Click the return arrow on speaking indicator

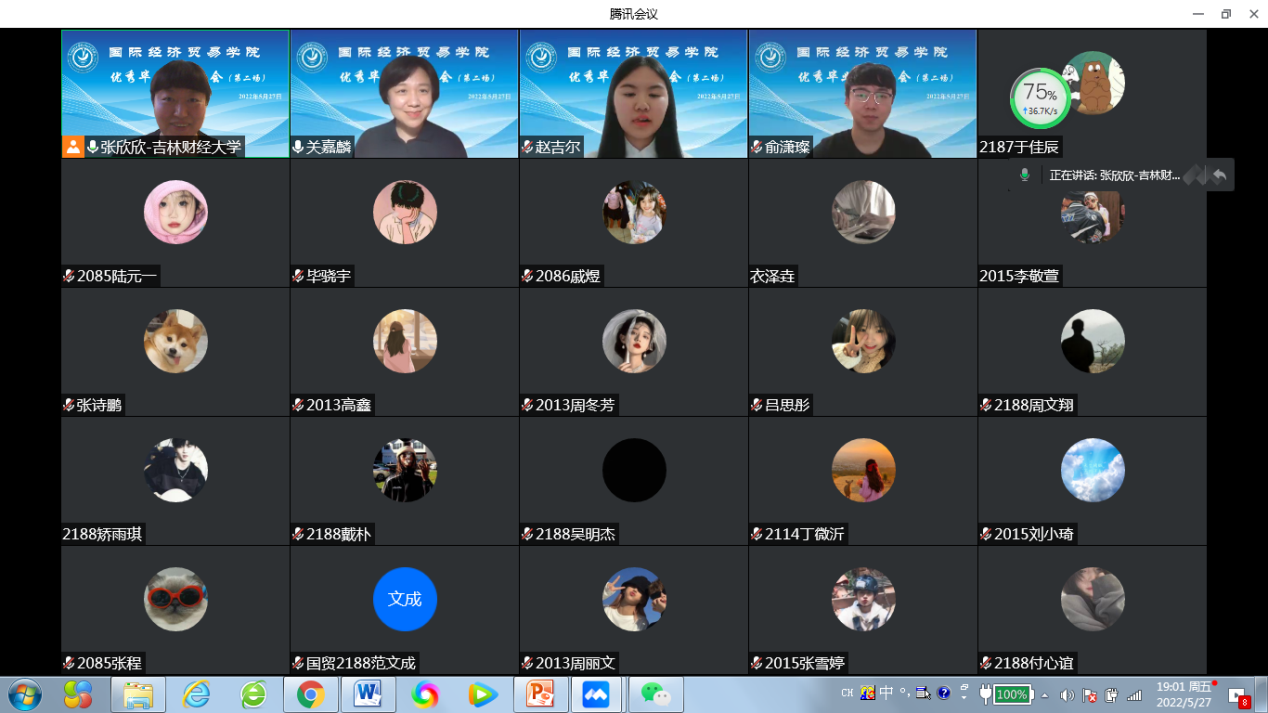(x=1219, y=175)
